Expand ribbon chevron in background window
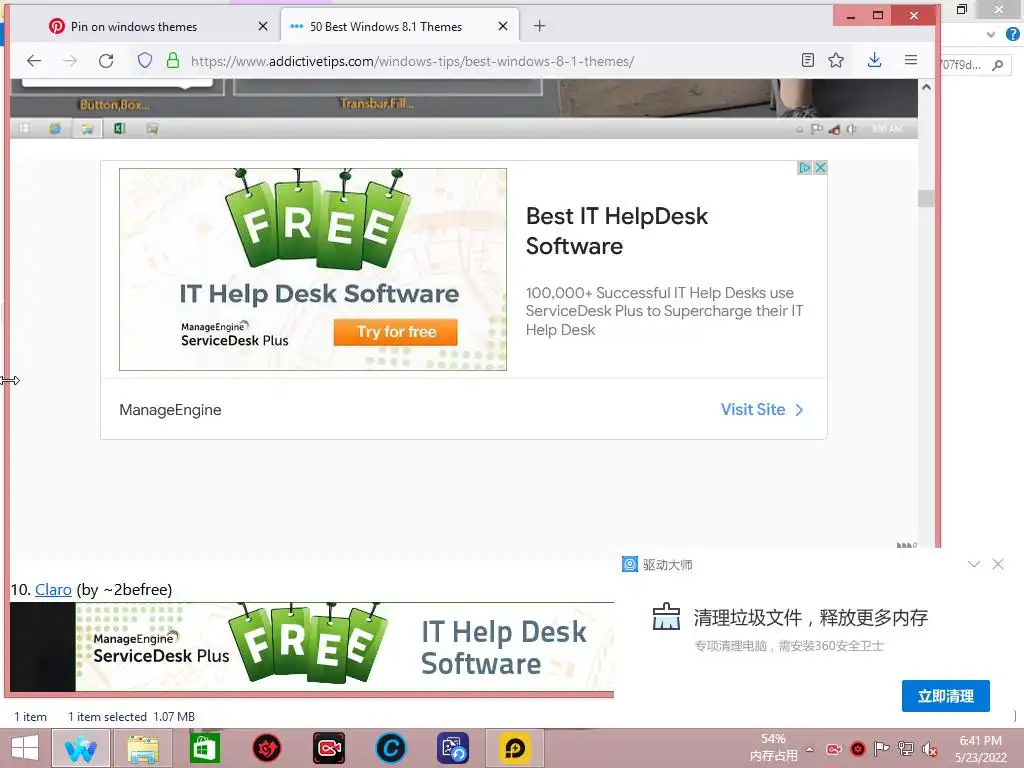 click(991, 34)
